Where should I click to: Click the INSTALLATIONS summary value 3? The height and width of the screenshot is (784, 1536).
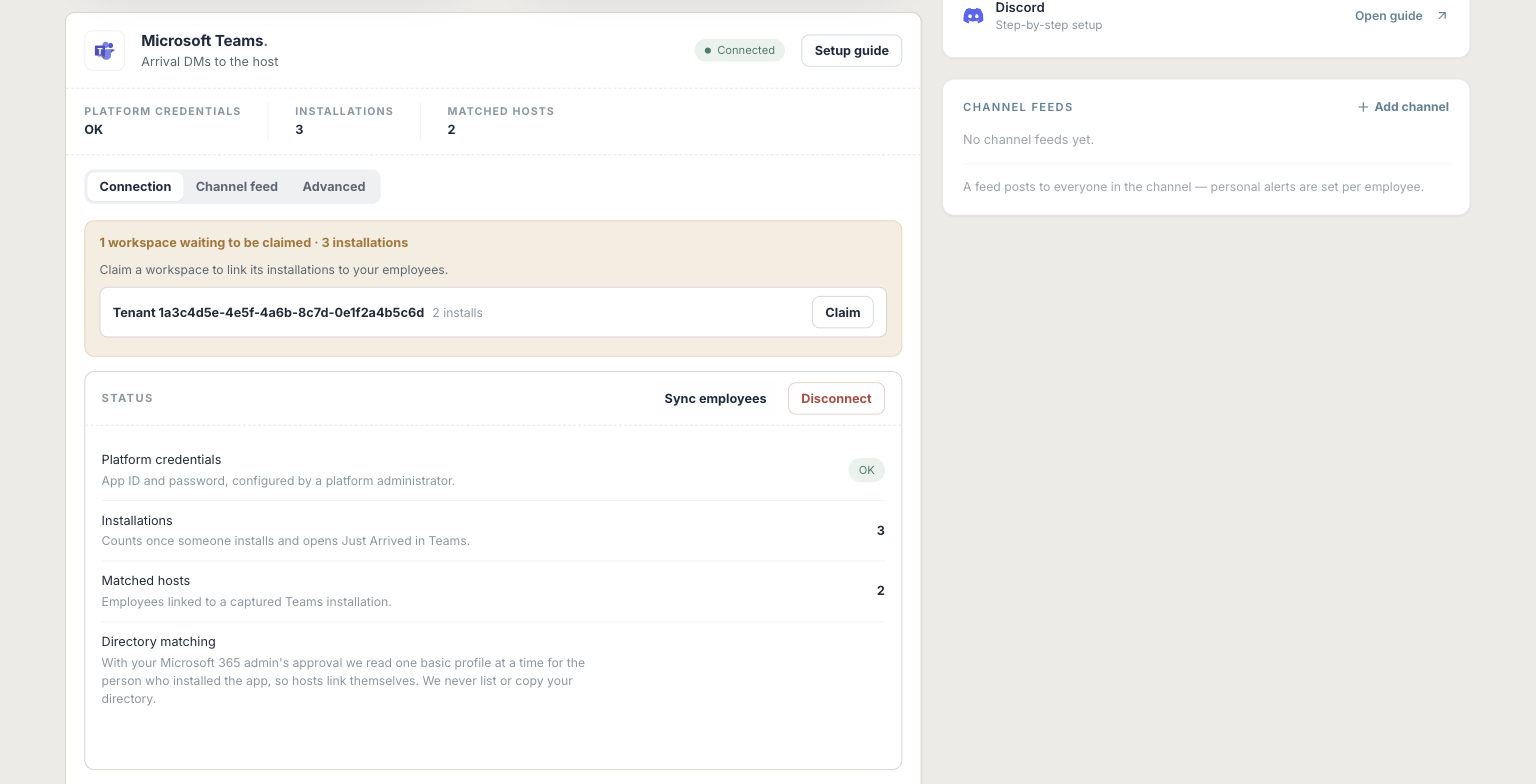pyautogui.click(x=299, y=130)
